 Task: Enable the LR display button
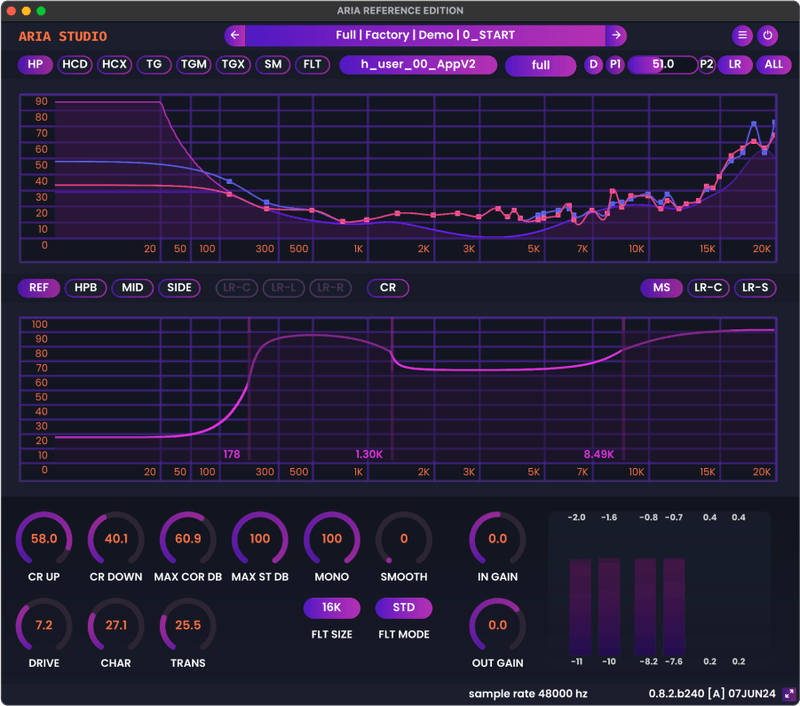point(735,65)
